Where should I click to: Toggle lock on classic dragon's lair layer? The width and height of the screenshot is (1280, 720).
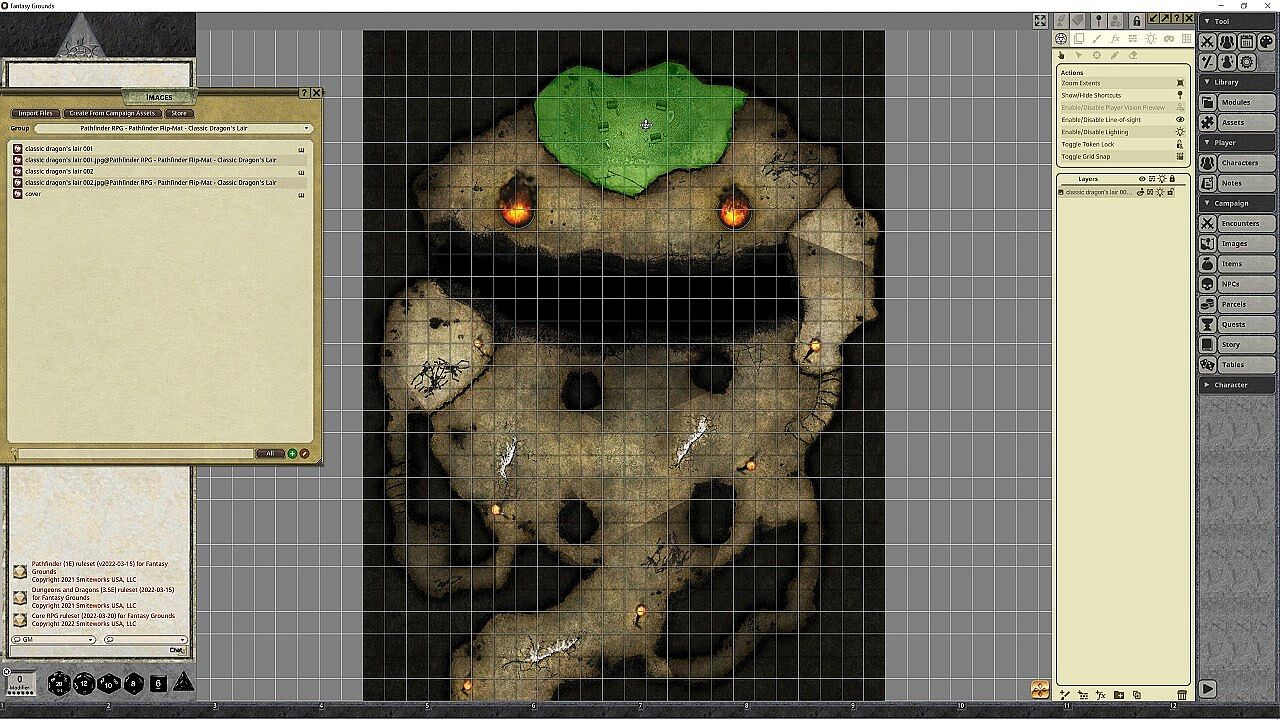click(x=1170, y=192)
